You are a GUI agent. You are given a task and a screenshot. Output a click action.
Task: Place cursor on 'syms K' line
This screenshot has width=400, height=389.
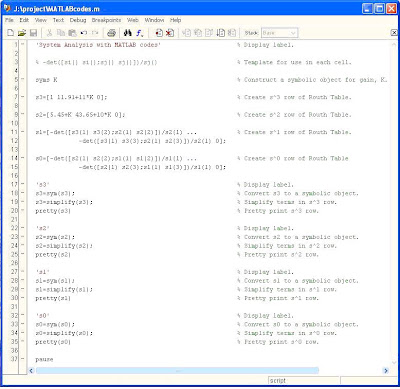[46, 80]
